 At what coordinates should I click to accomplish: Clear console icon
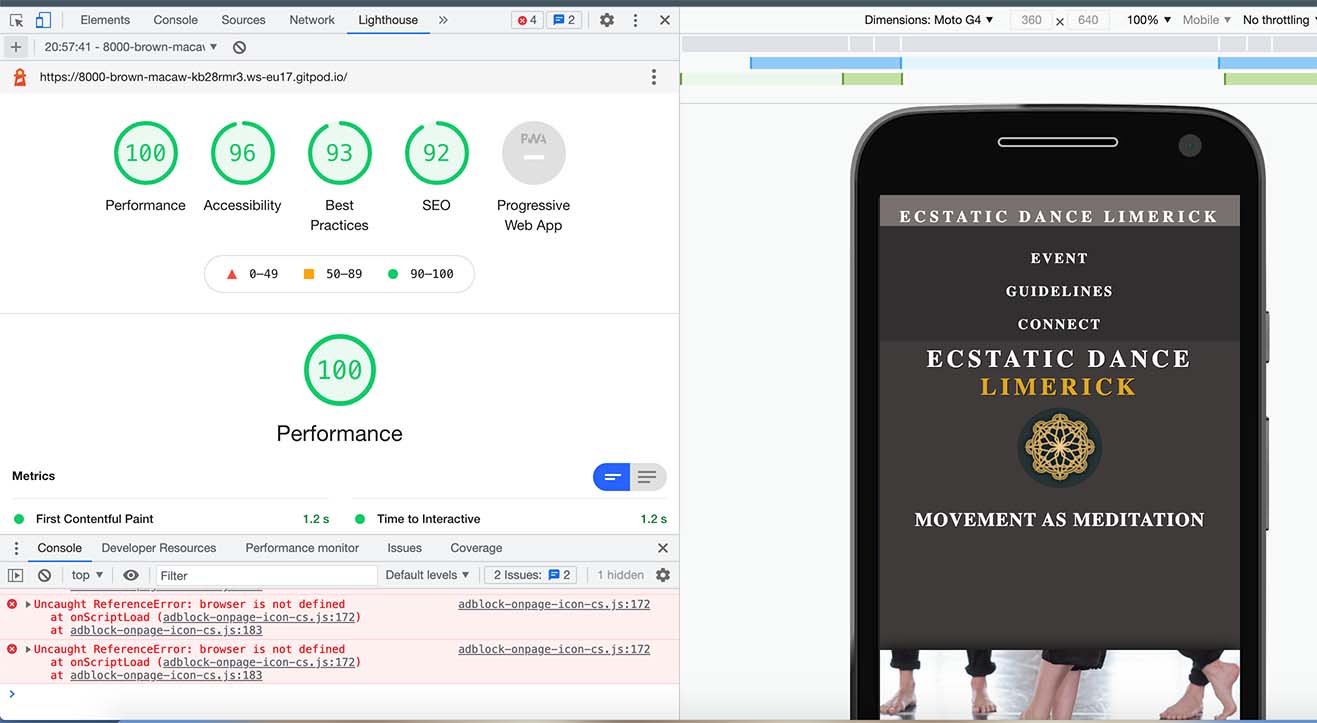(x=44, y=575)
